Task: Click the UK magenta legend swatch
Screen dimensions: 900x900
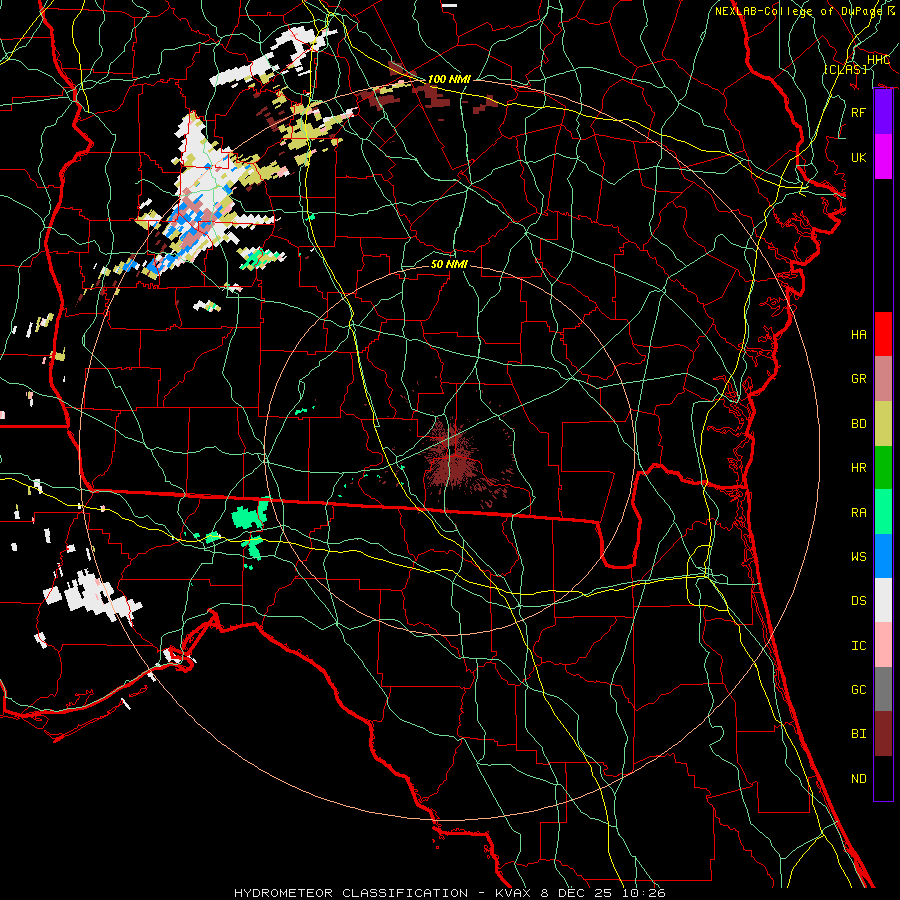Action: pos(883,157)
